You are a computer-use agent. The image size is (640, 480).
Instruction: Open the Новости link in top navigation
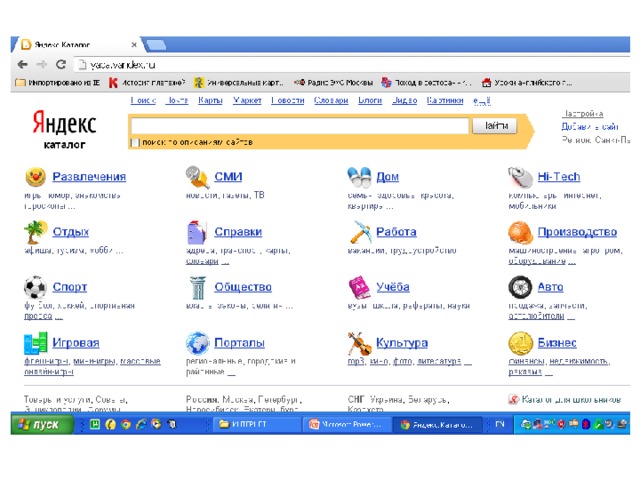coord(287,101)
